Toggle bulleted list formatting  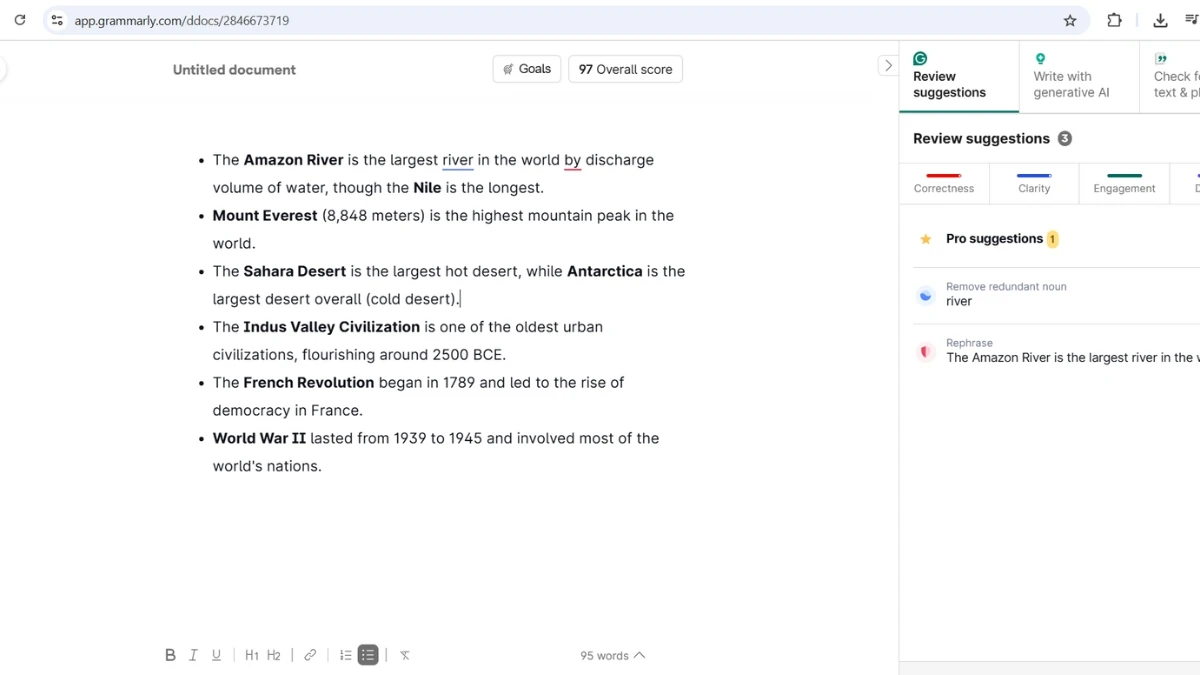pyautogui.click(x=368, y=655)
